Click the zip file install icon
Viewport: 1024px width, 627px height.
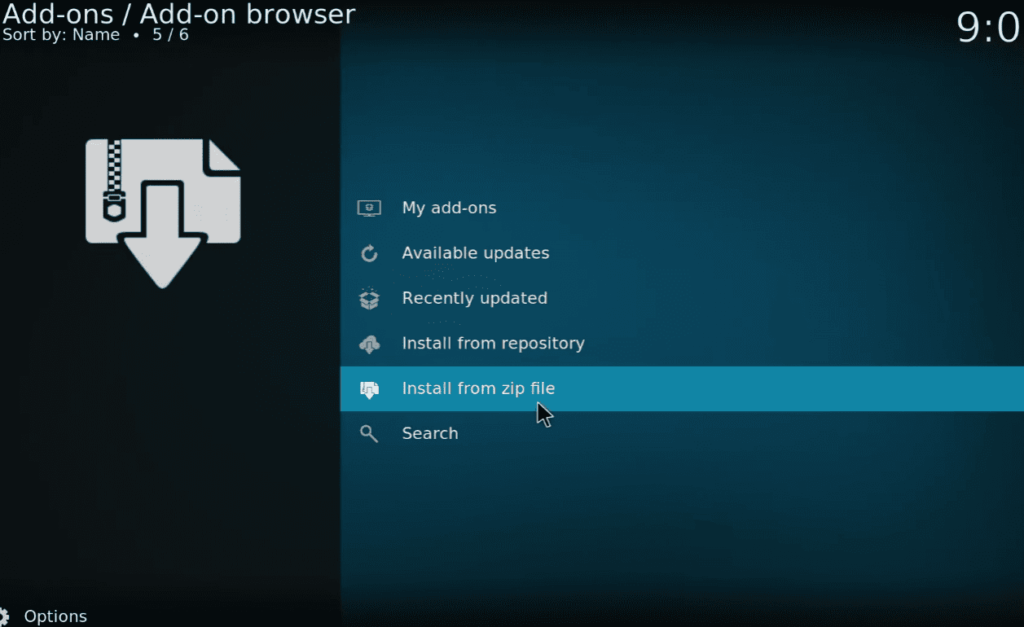tap(369, 389)
